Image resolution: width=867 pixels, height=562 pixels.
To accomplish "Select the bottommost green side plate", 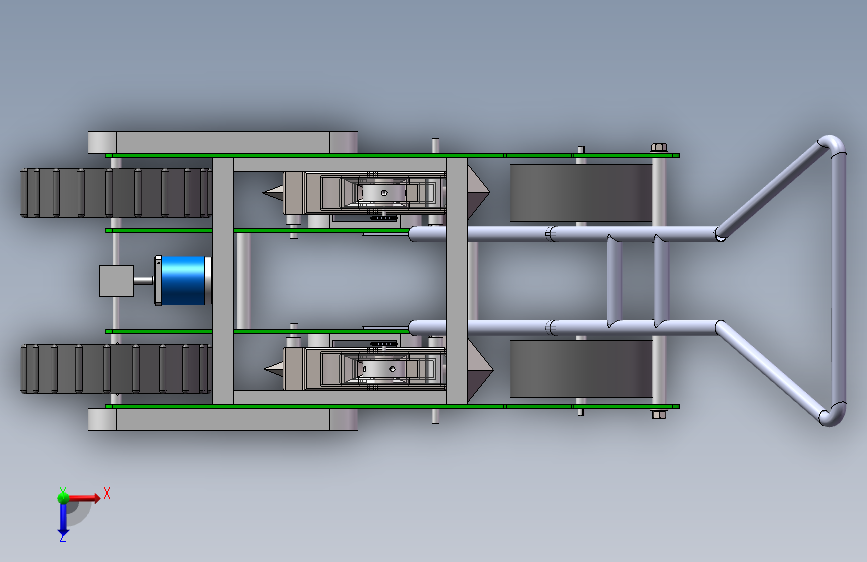I will tap(392, 406).
